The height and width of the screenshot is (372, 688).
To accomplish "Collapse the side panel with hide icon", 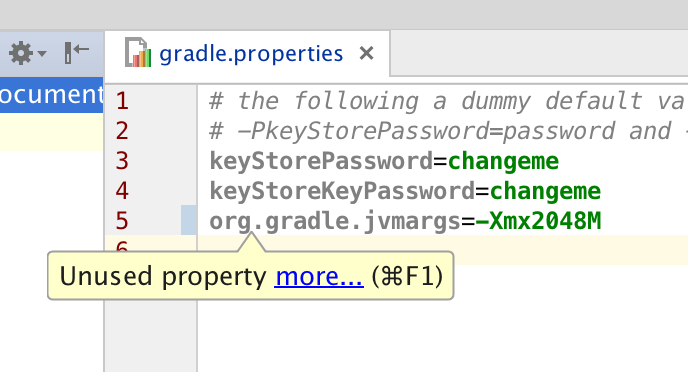I will [76, 53].
